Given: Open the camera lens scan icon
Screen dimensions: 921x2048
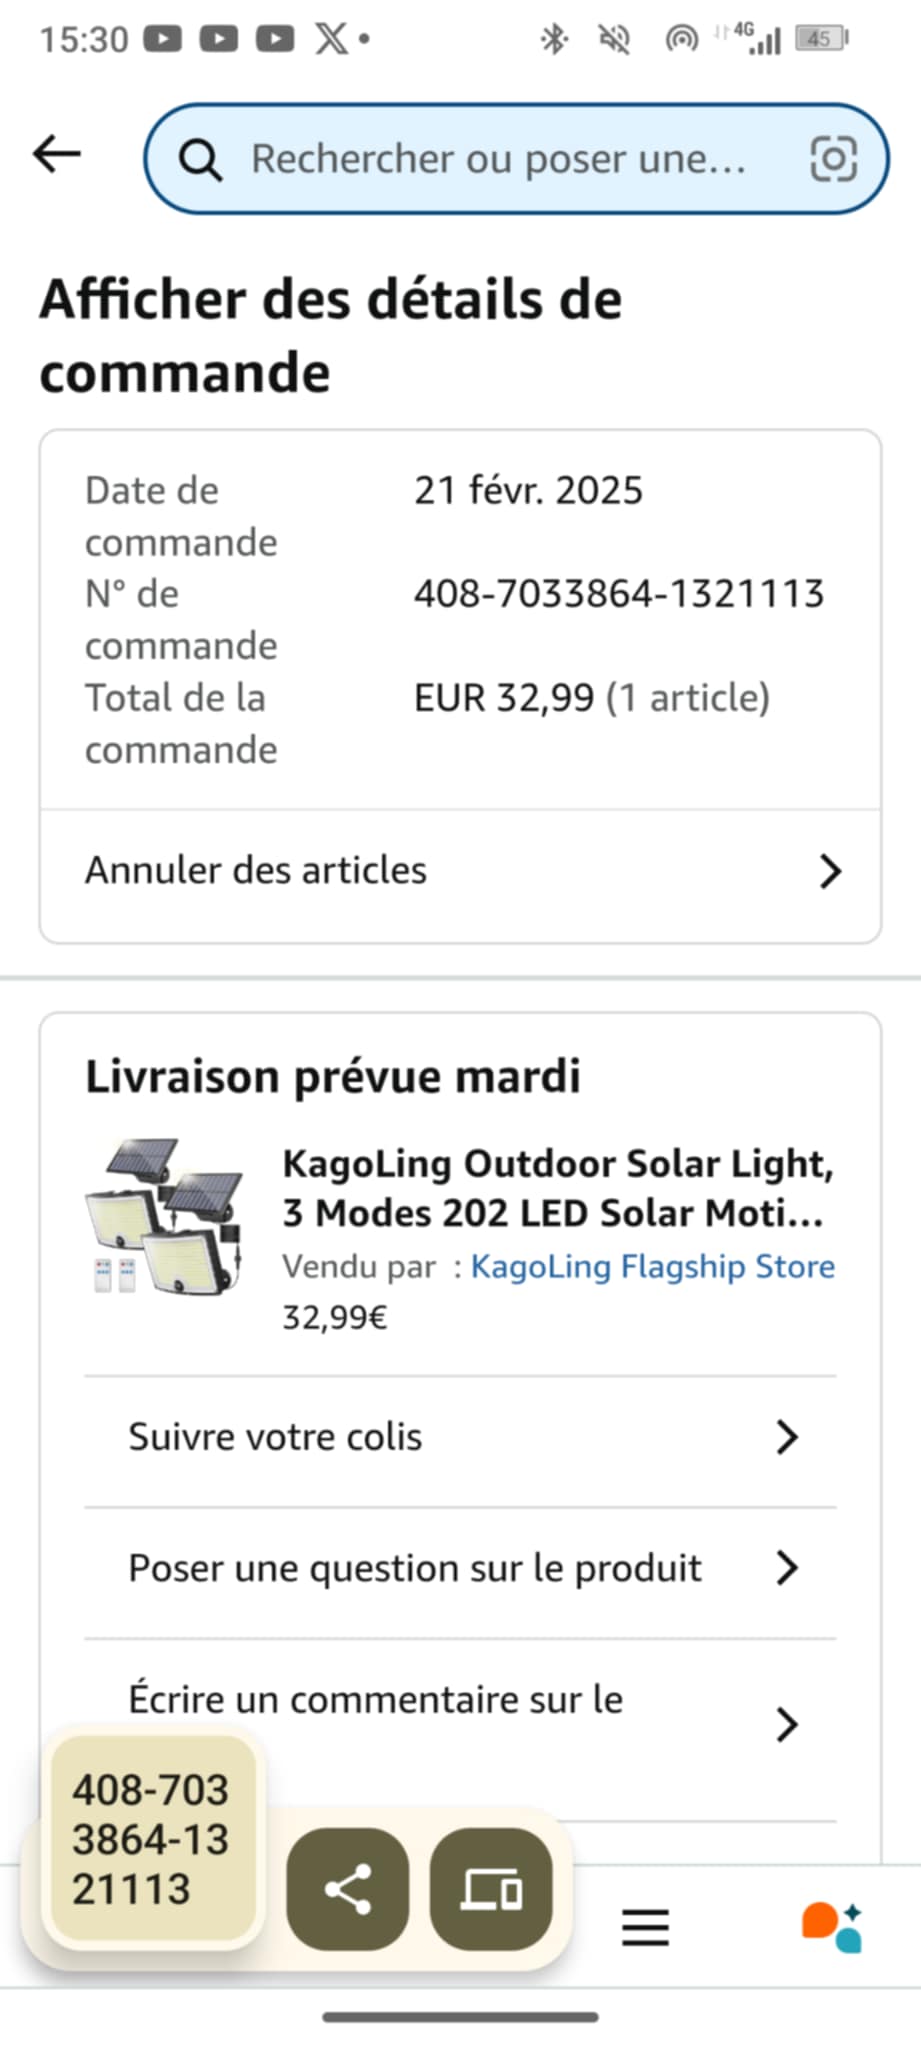Looking at the screenshot, I should [x=833, y=159].
